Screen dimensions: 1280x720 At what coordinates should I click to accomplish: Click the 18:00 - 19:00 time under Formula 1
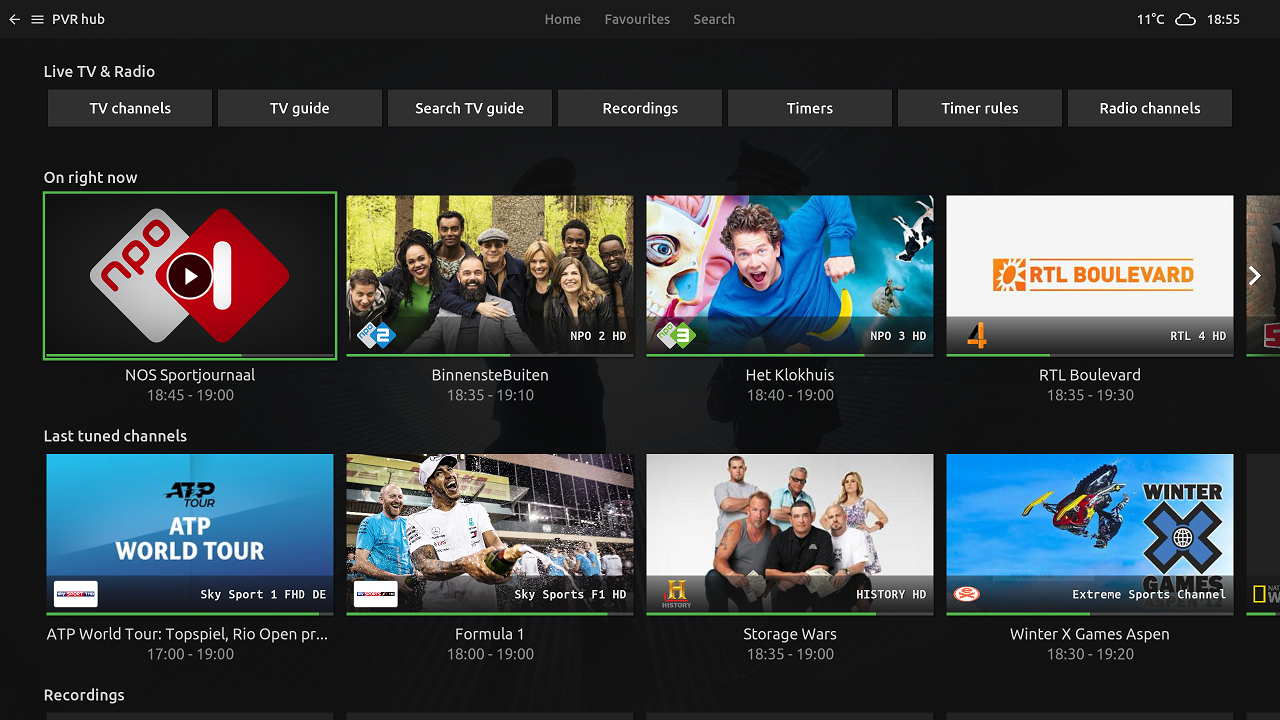click(490, 654)
